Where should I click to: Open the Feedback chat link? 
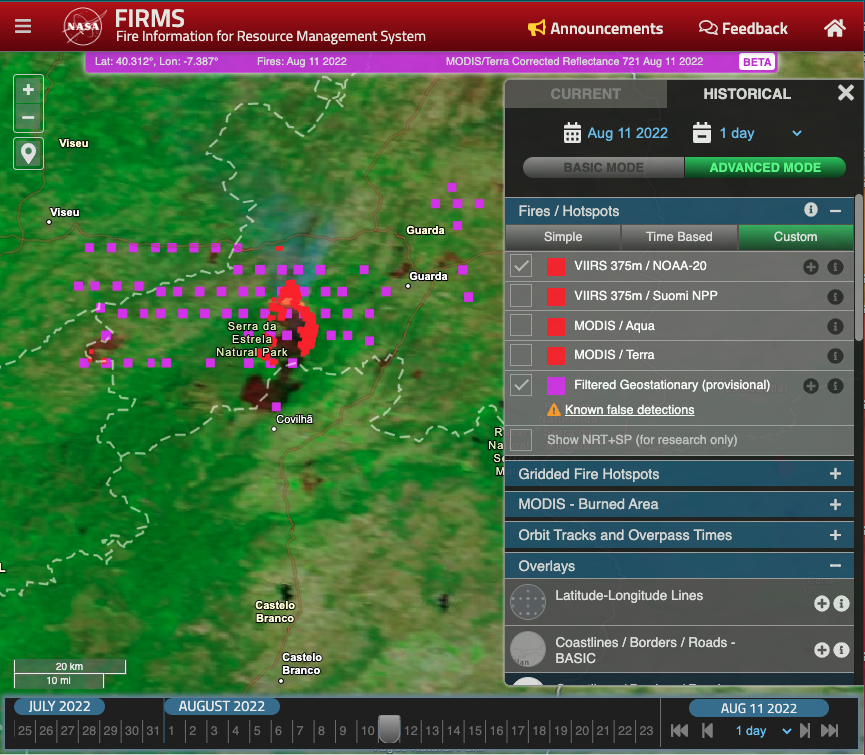pyautogui.click(x=743, y=28)
